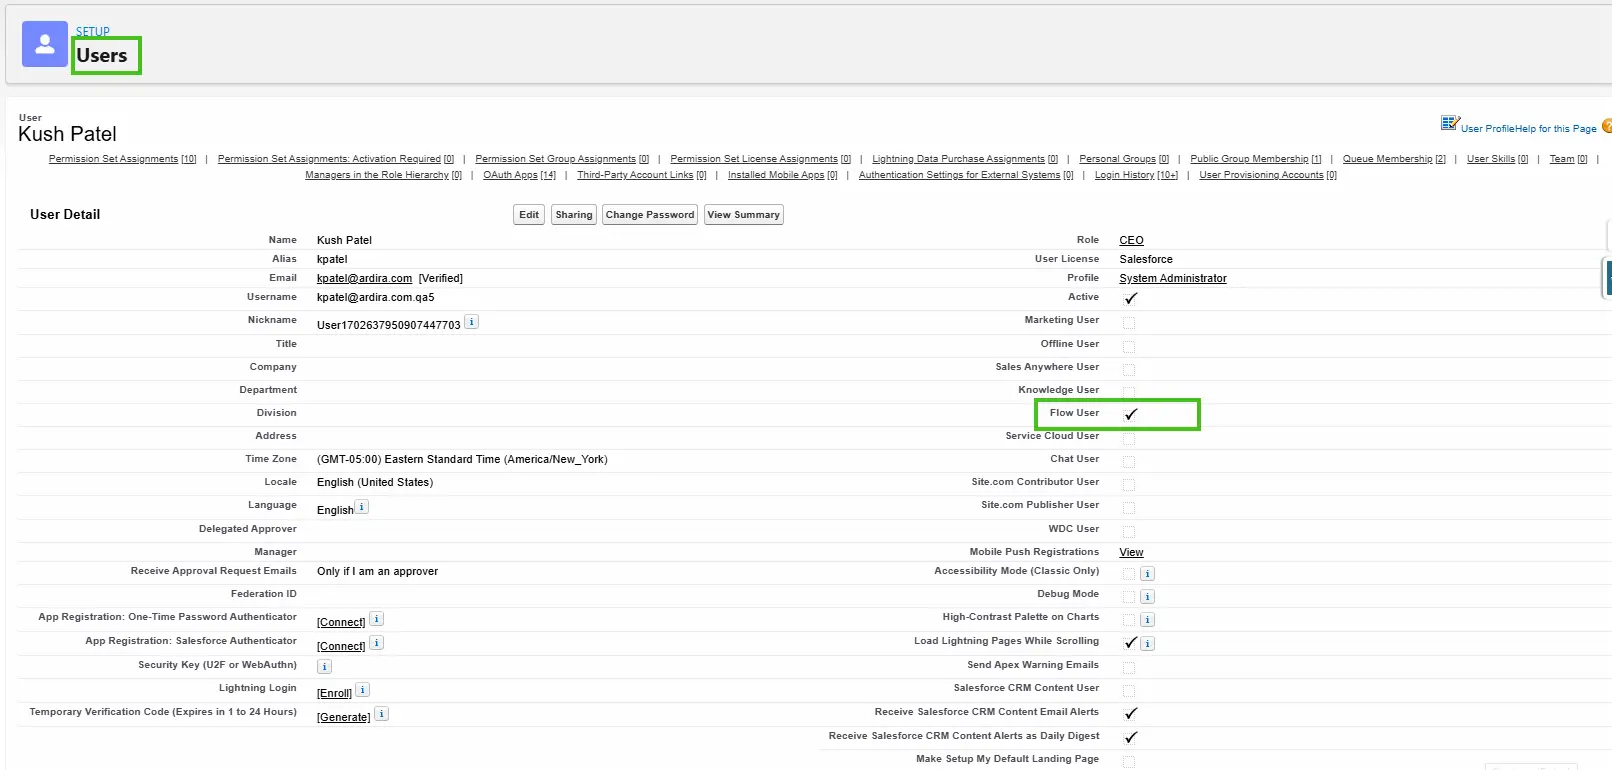Check the Offline User checkbox

coord(1129,347)
